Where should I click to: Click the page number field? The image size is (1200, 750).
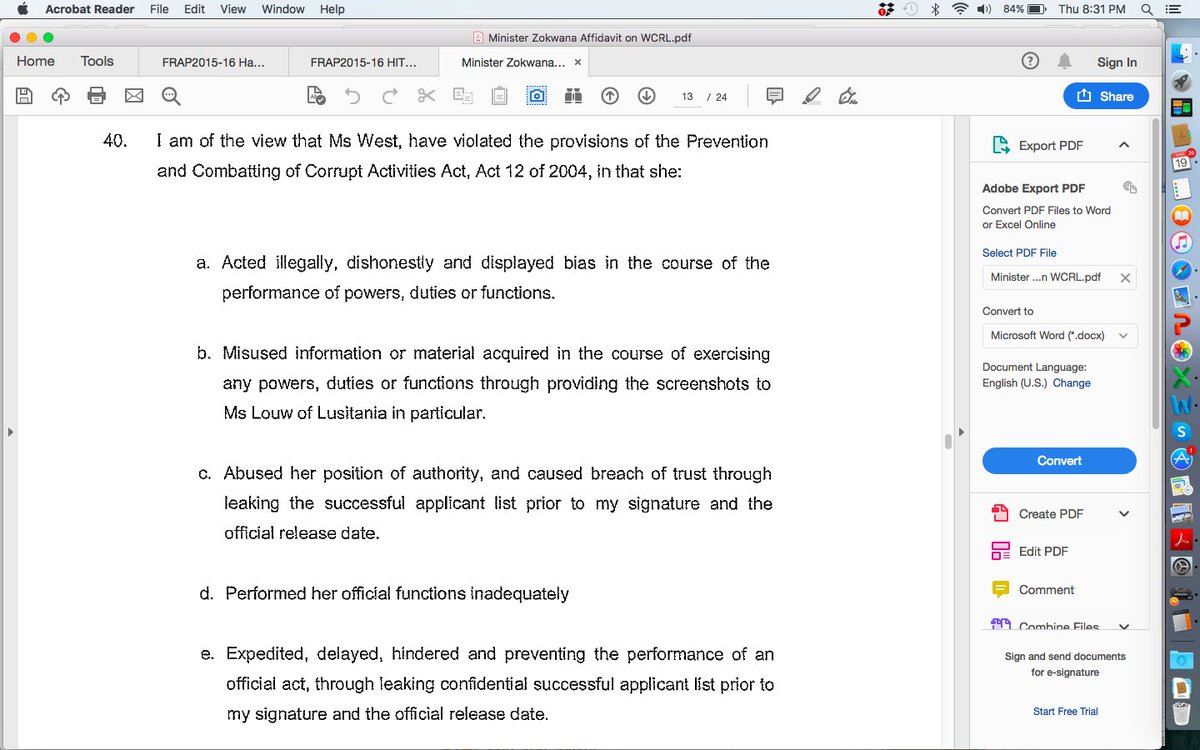tap(687, 97)
